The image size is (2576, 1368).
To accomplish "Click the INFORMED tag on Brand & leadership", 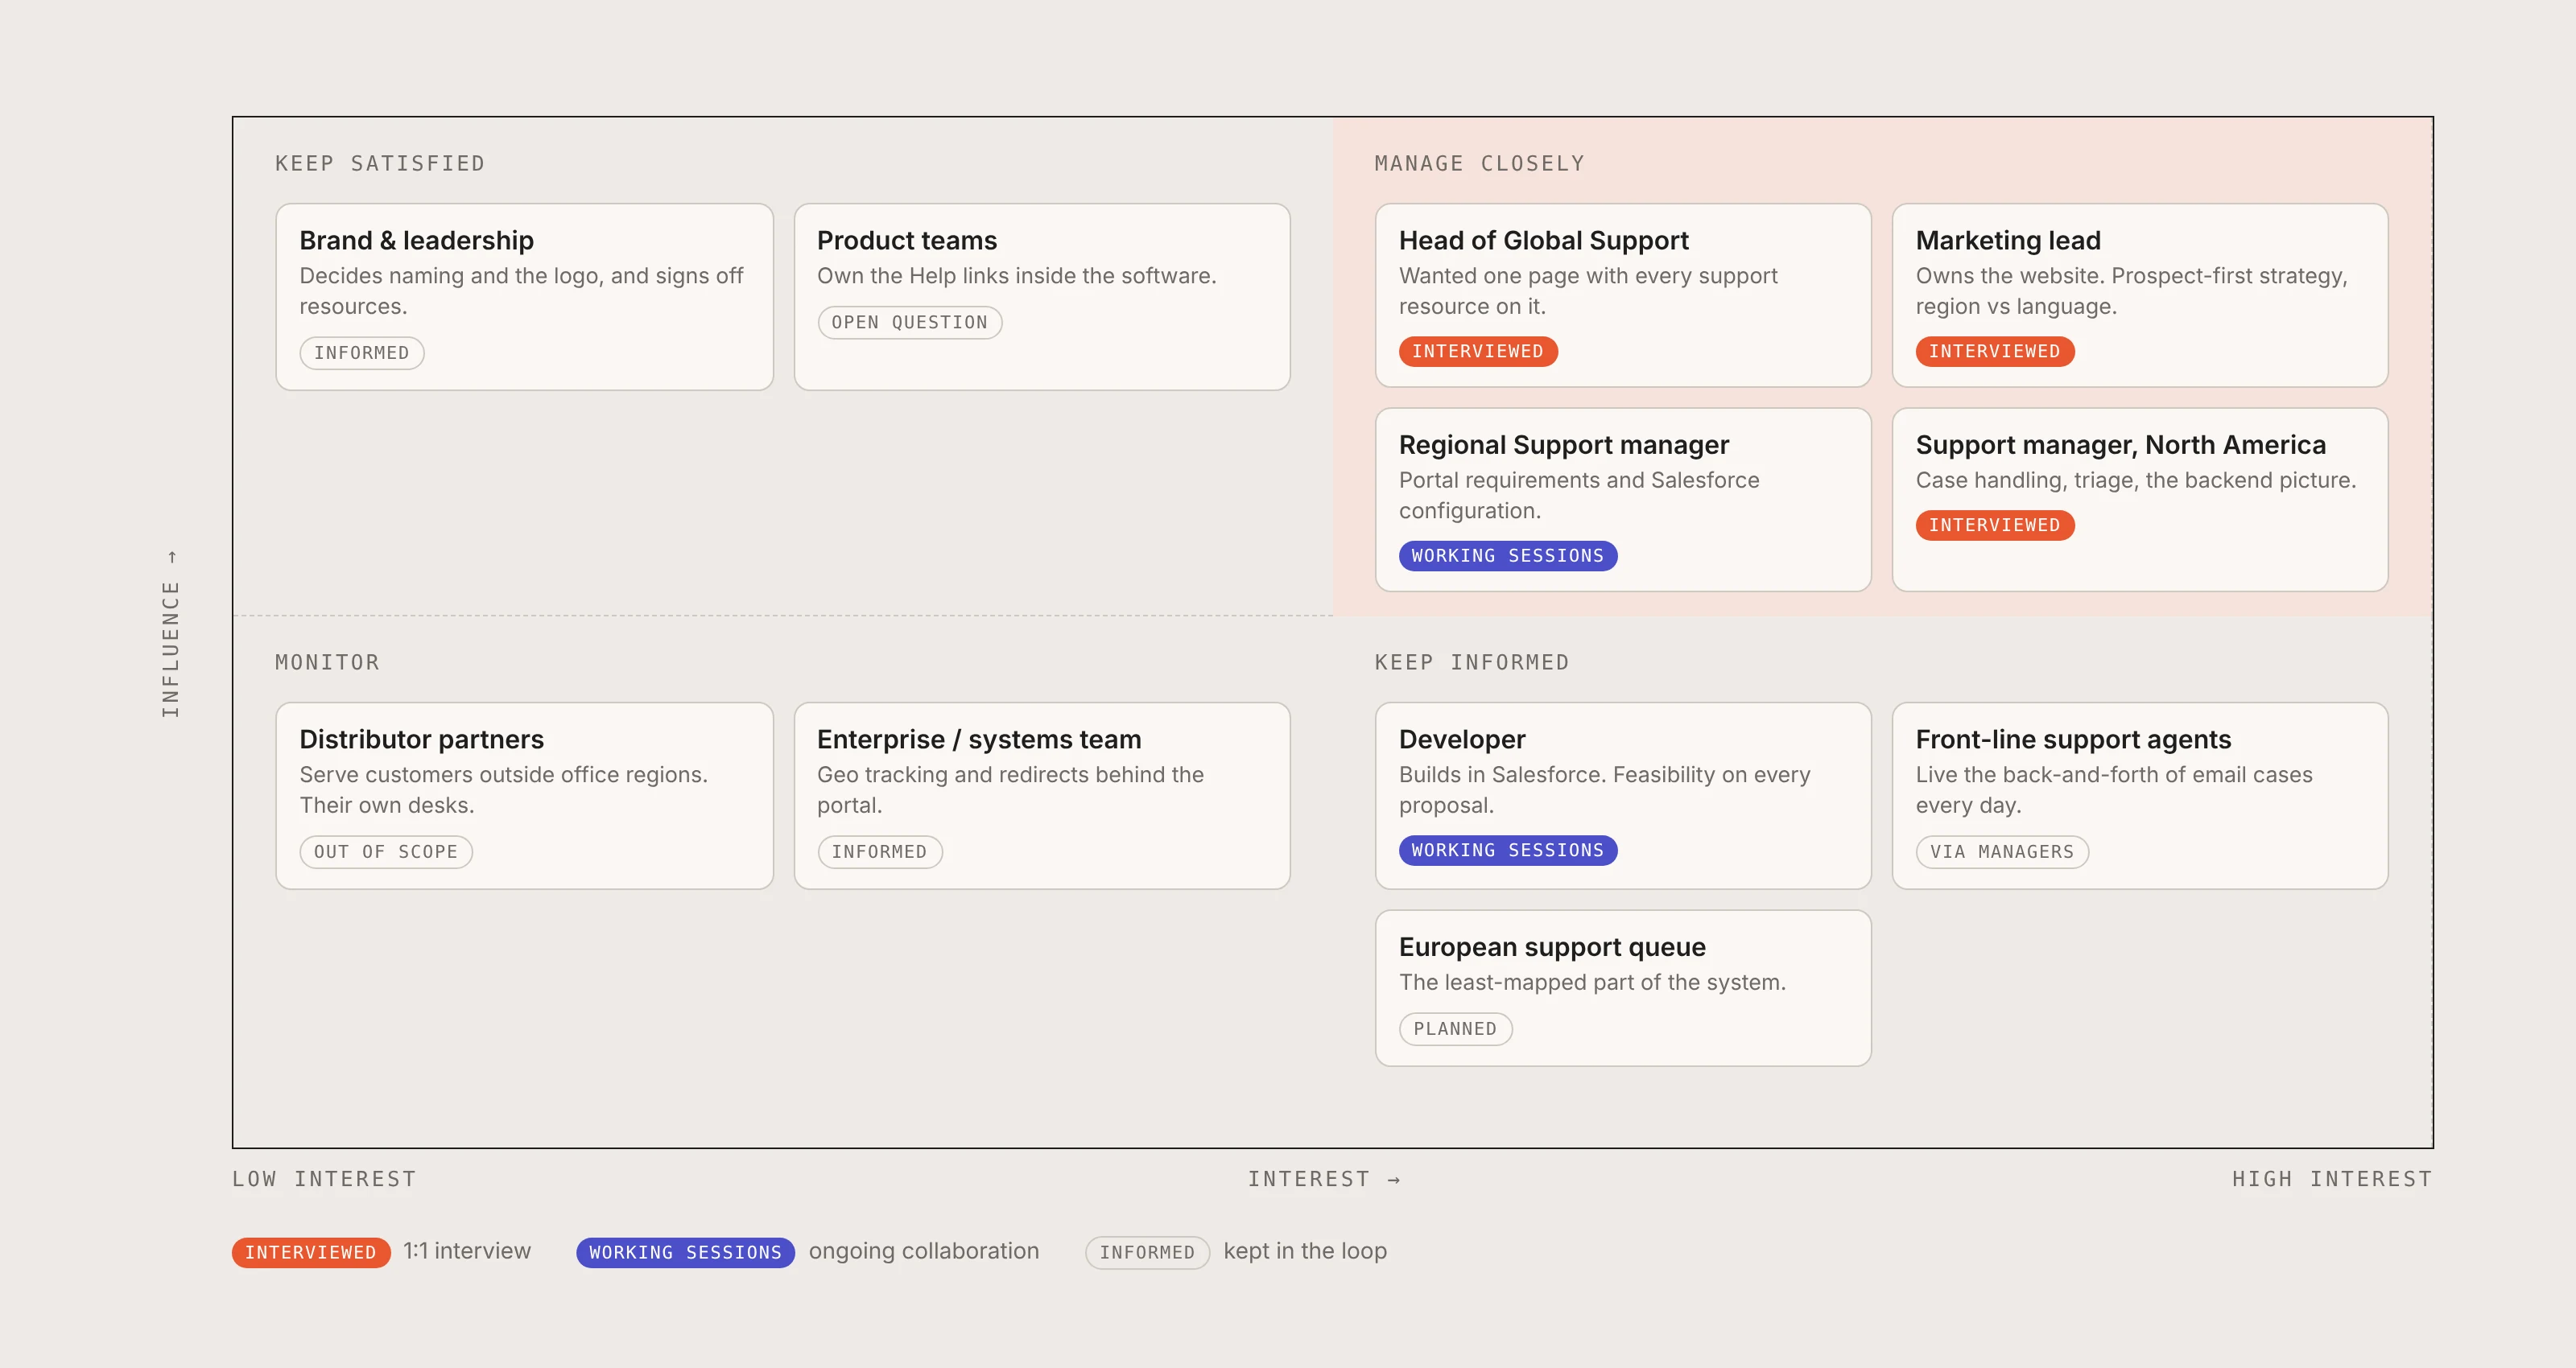I will point(362,353).
